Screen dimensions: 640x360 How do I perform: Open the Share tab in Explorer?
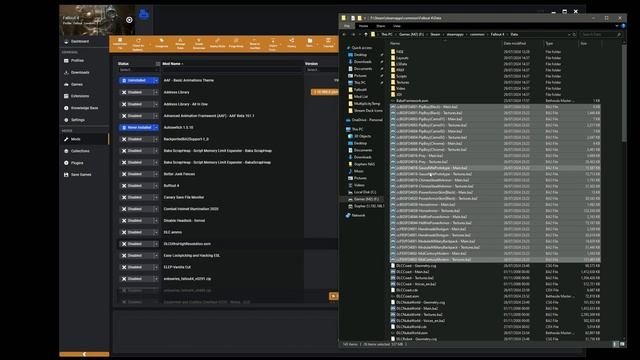tap(381, 26)
